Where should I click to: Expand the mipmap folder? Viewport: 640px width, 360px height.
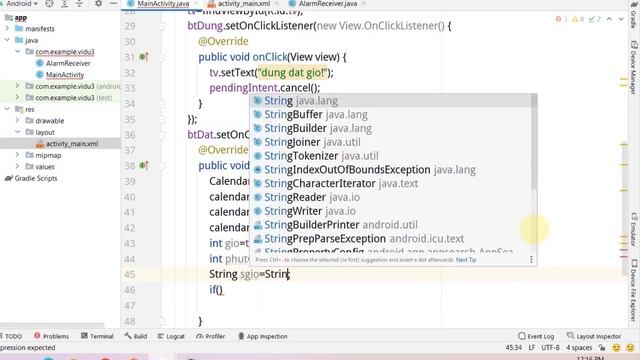[18, 155]
